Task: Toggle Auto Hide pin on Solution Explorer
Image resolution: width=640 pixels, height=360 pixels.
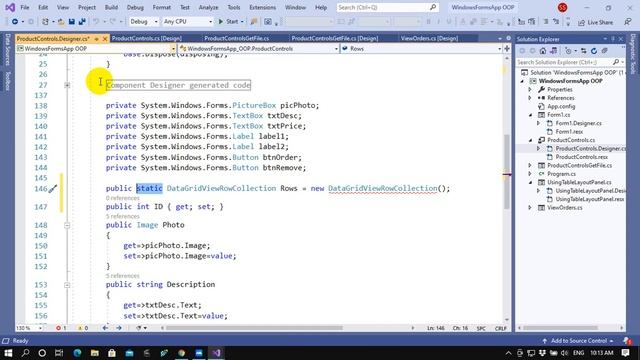Action: 613,39
